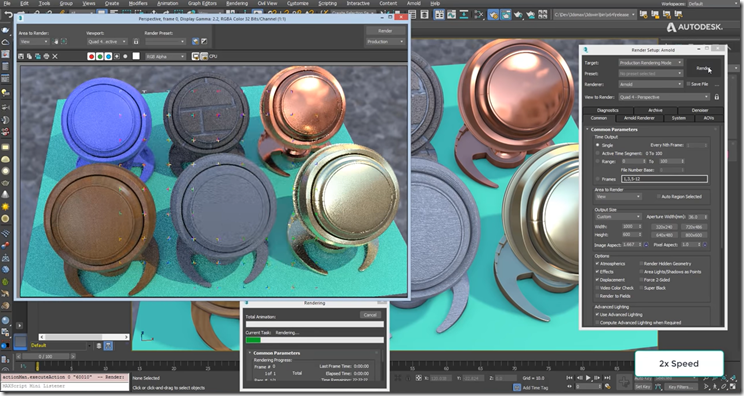This screenshot has height=396, width=744.
Task: Click the Image Aspect lock icon
Action: click(646, 245)
